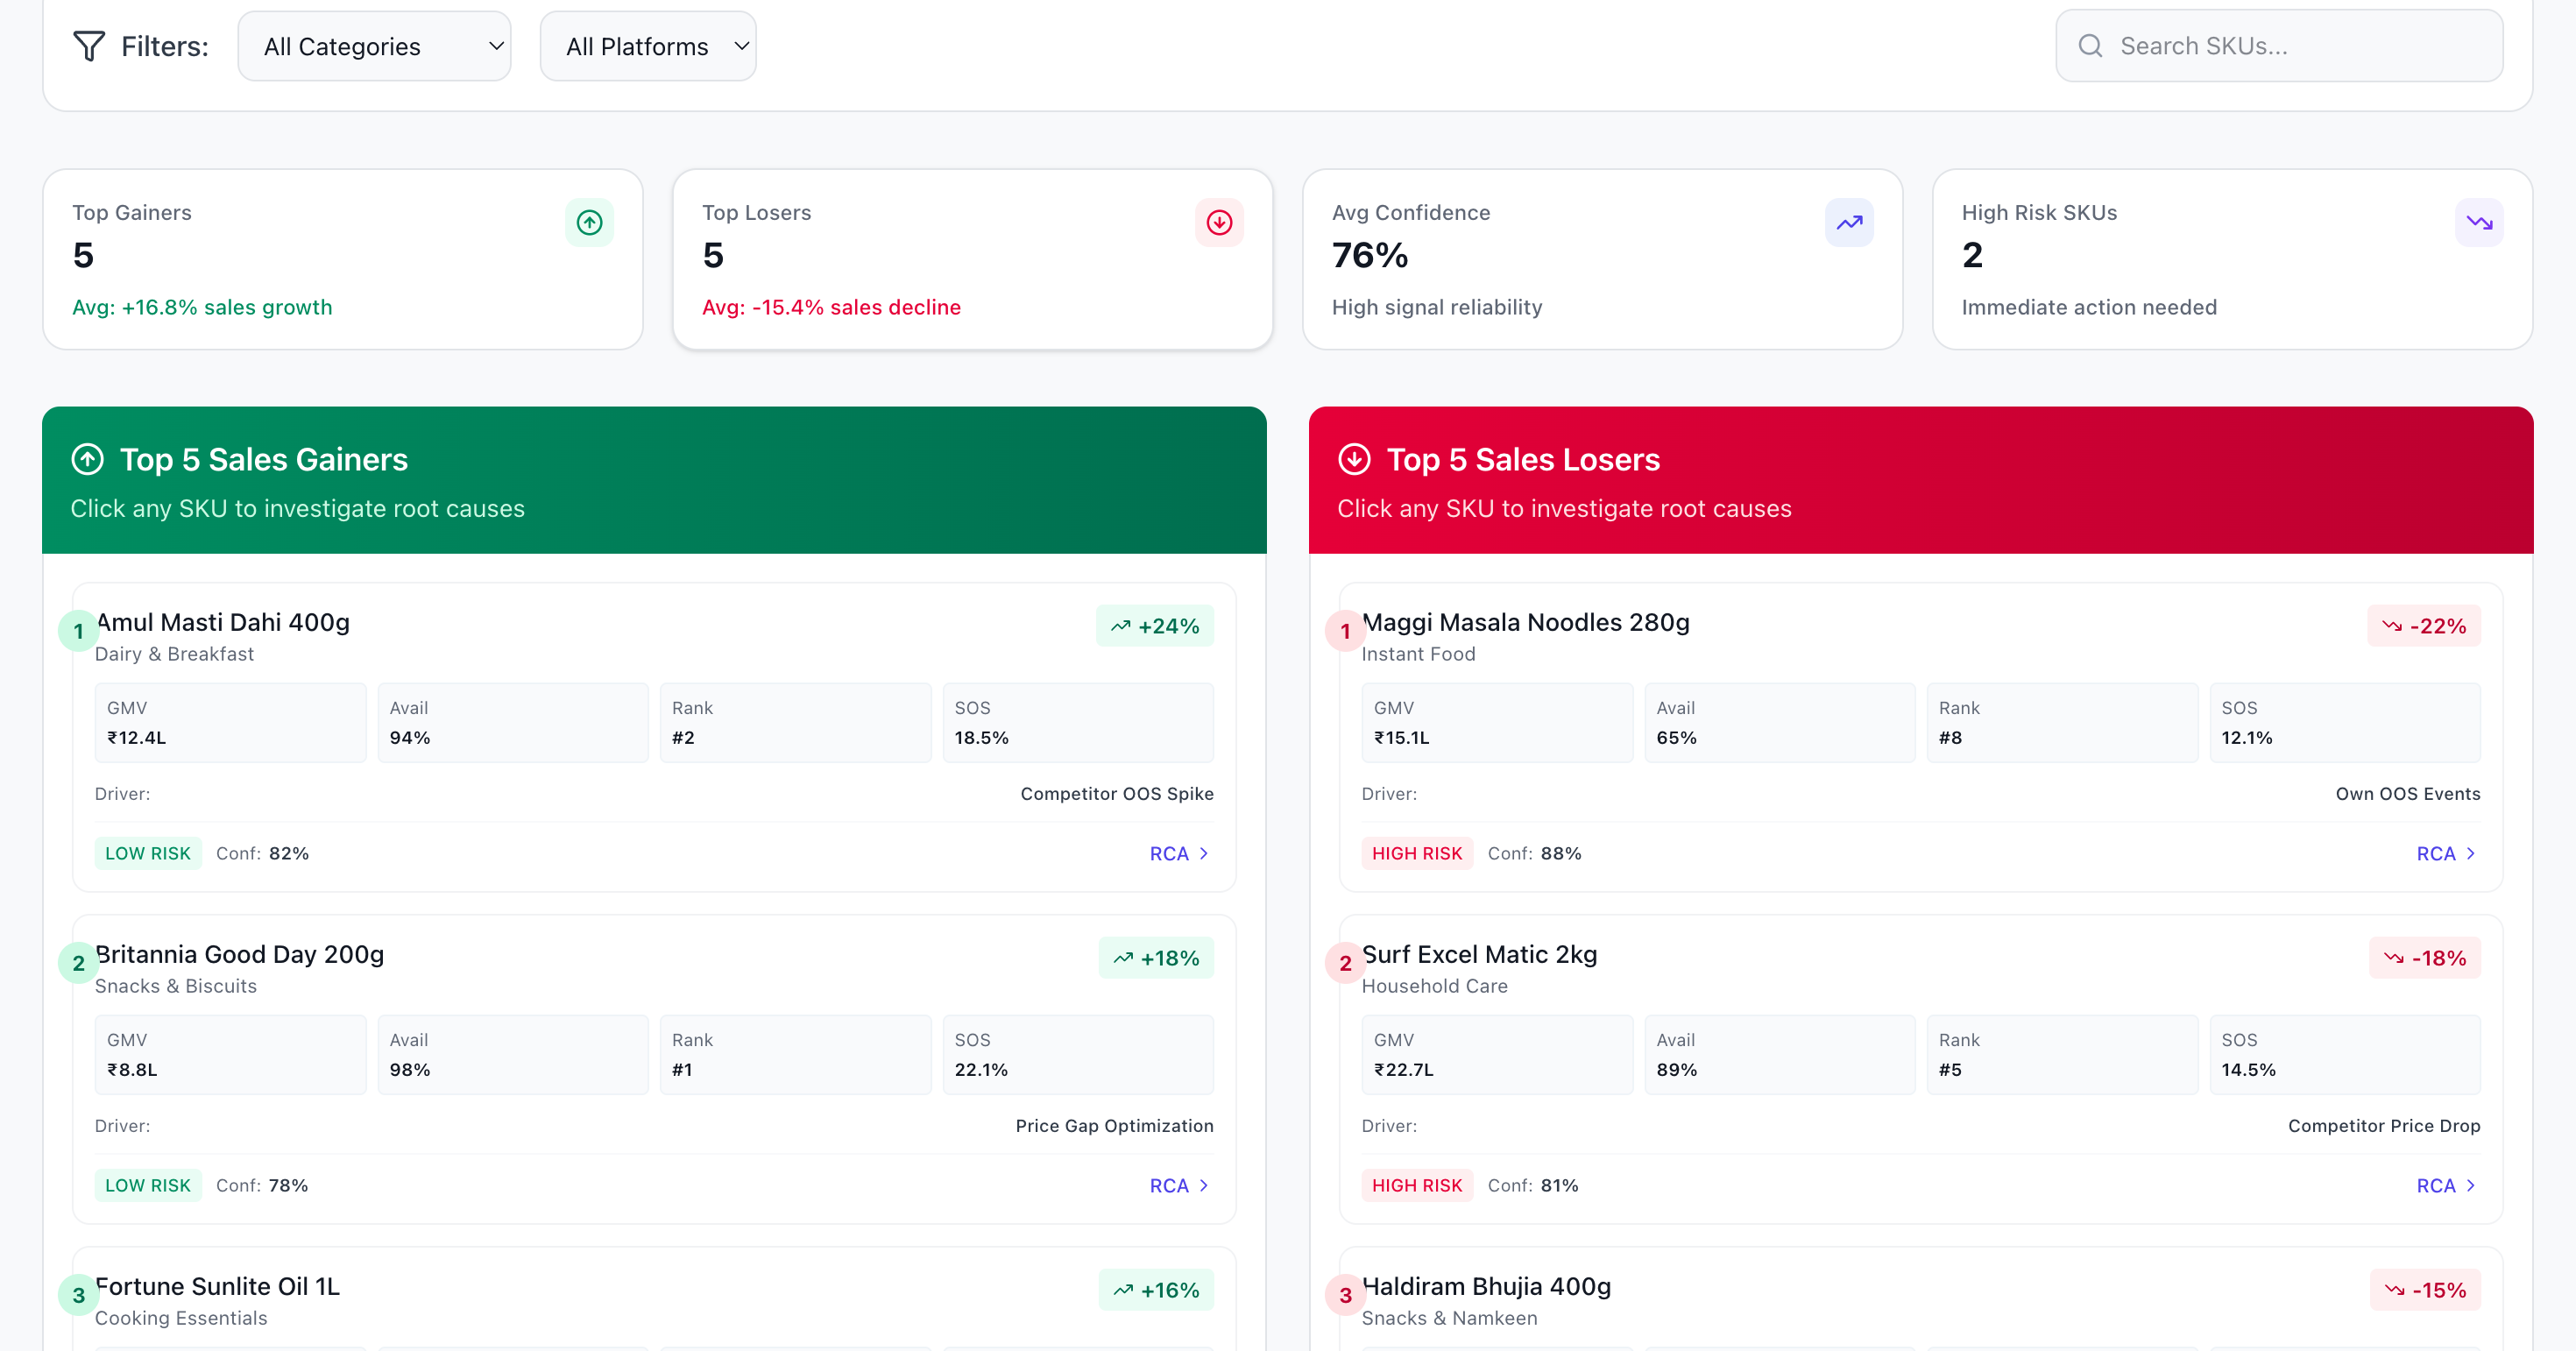
Task: Click the red down-arrow icon in Top Losers card
Action: pyautogui.click(x=1219, y=222)
